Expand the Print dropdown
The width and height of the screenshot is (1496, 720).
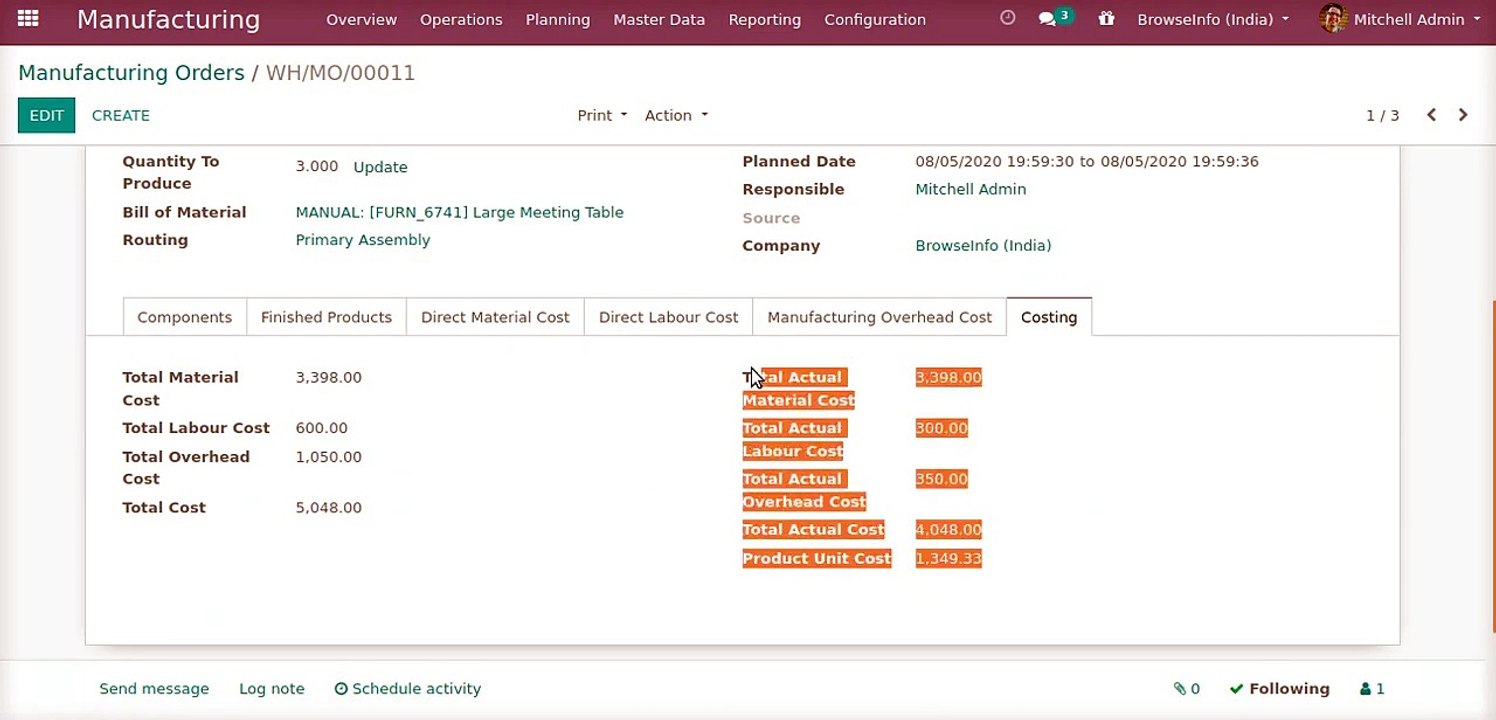[602, 115]
